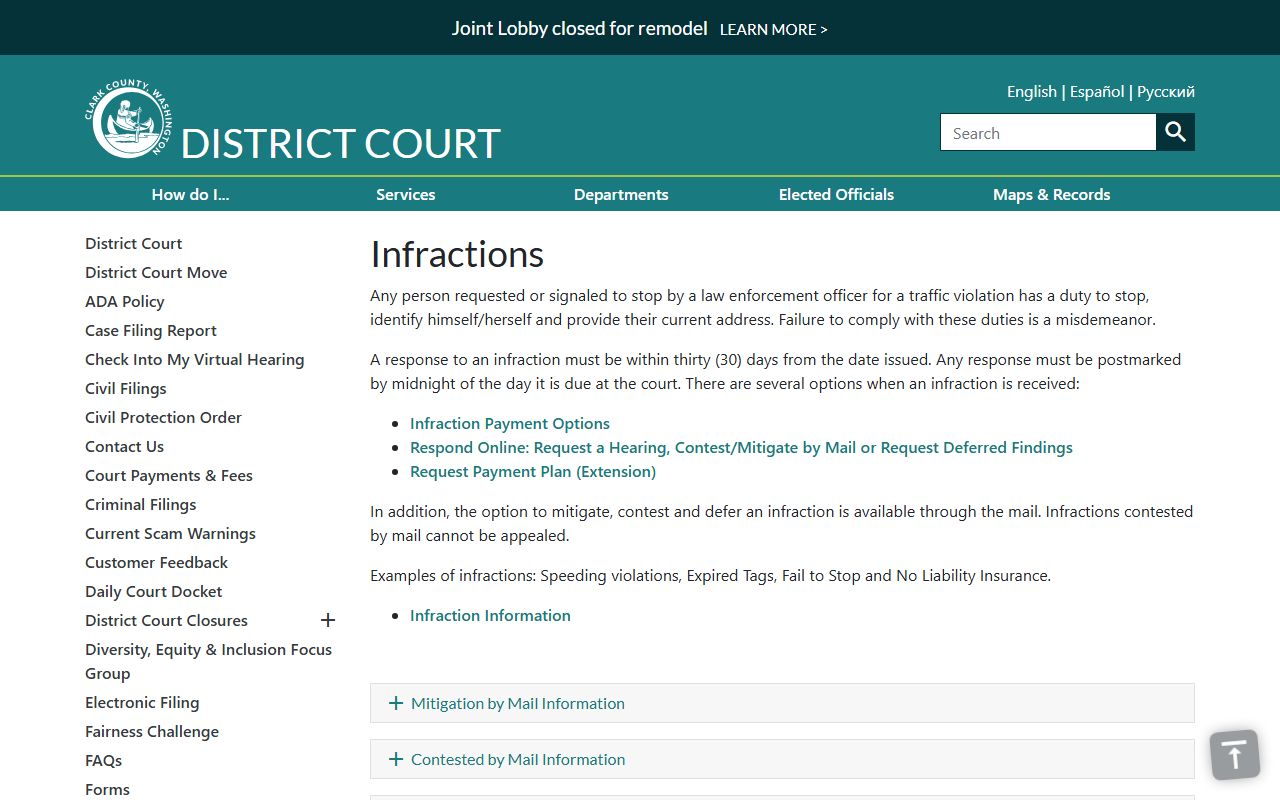
Task: Switch language to English
Action: (x=1032, y=91)
